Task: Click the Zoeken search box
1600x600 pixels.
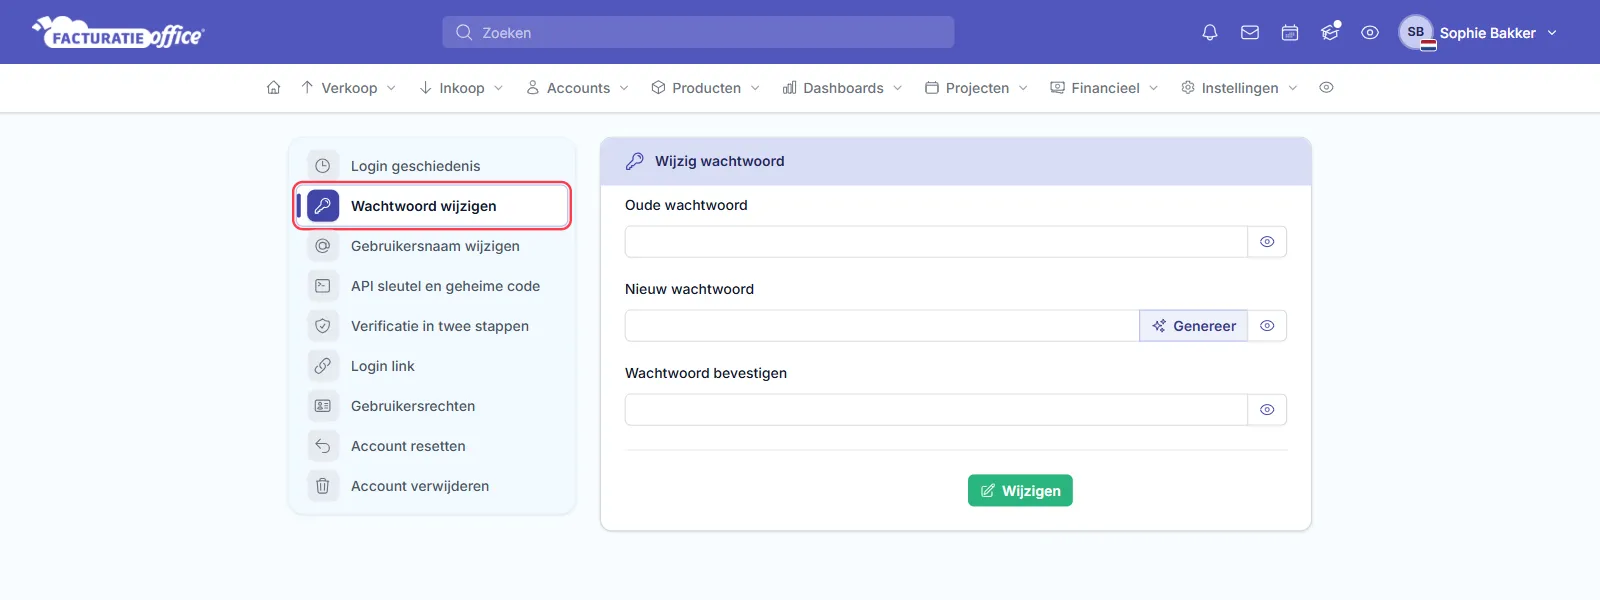Action: coord(698,32)
